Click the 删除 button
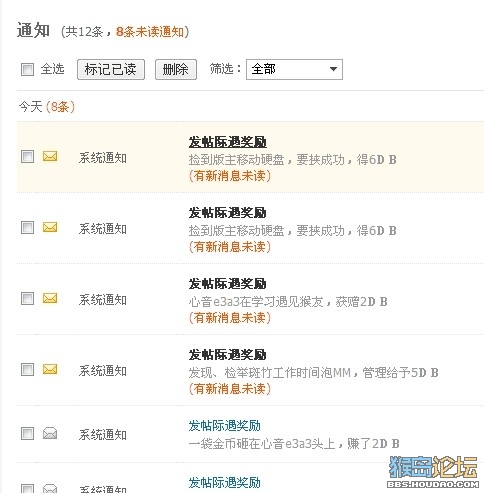484x493 pixels. pyautogui.click(x=176, y=69)
